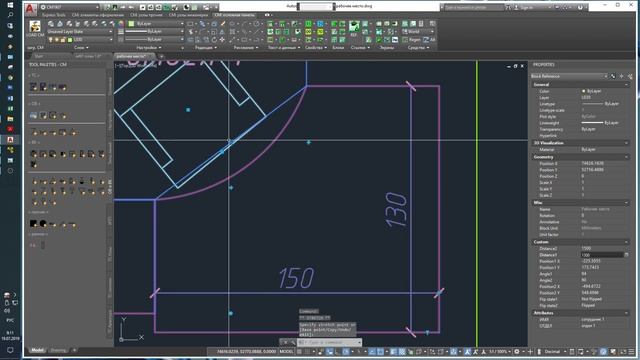Click the calculator icon beside Distance1 value

627,255
